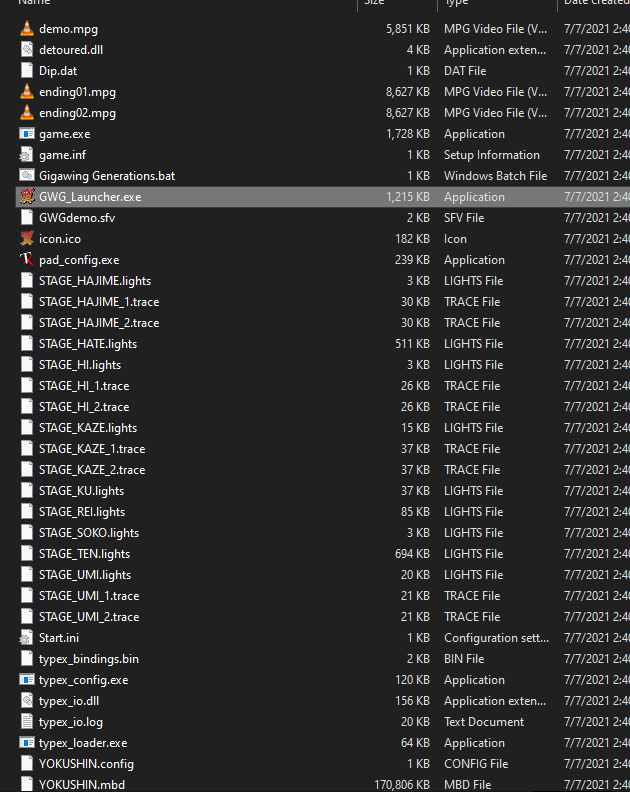
Task: Select the file name game.exe
Action: click(x=65, y=134)
